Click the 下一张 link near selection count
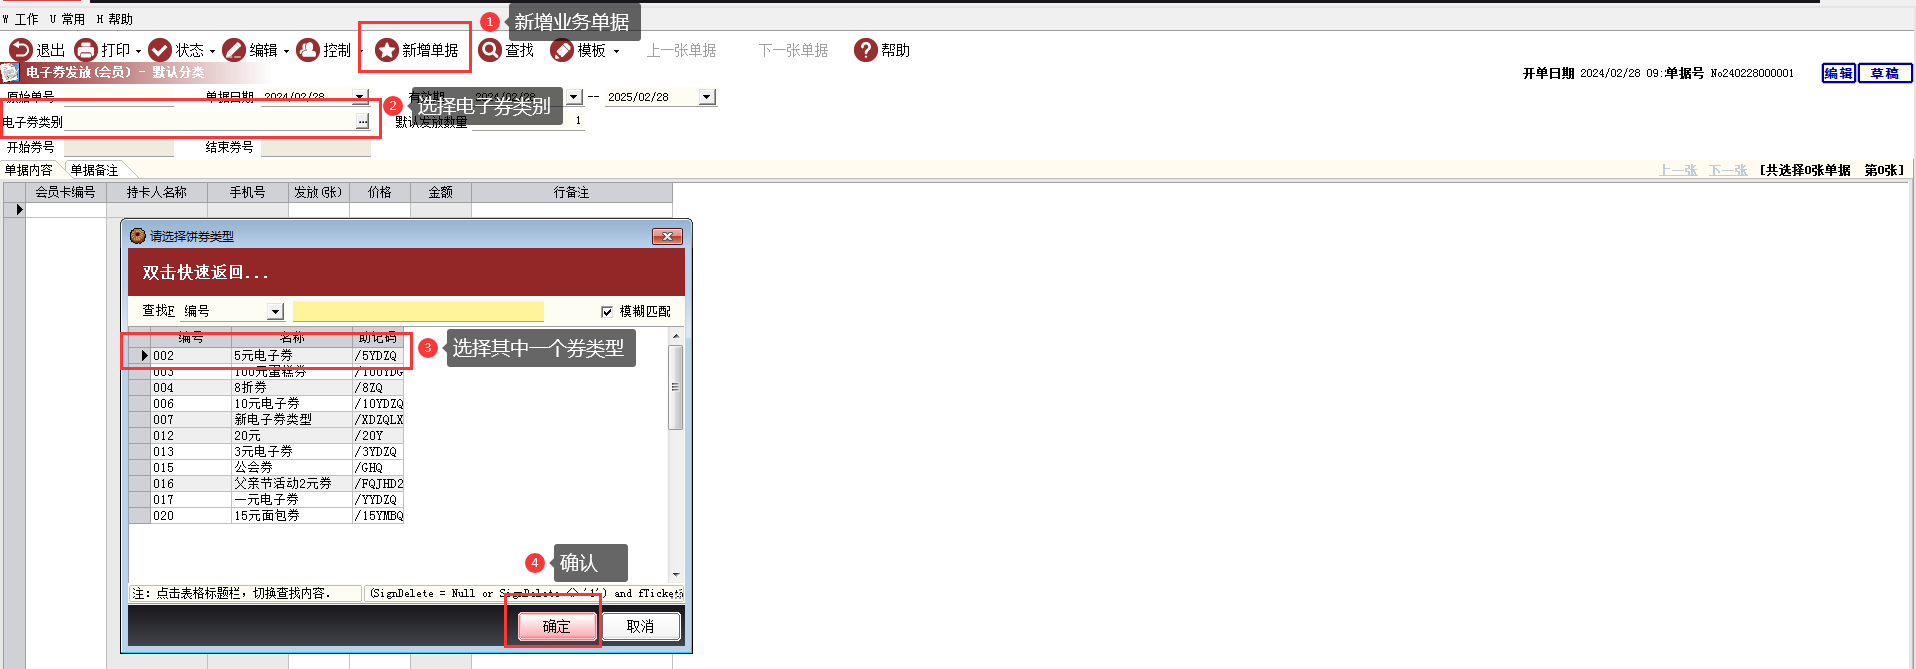1916x669 pixels. [1728, 170]
